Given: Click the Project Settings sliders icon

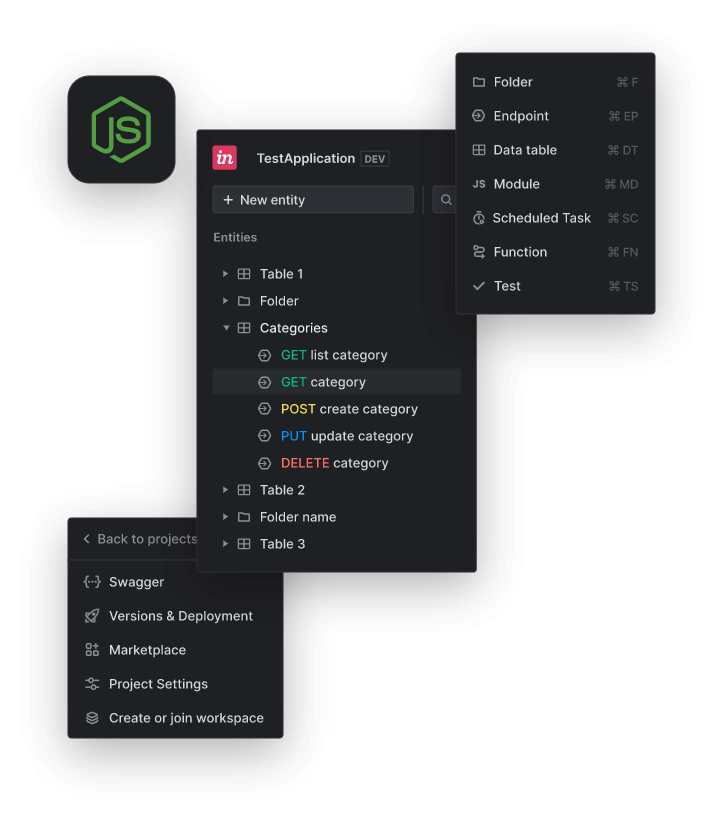Looking at the screenshot, I should pyautogui.click(x=92, y=684).
